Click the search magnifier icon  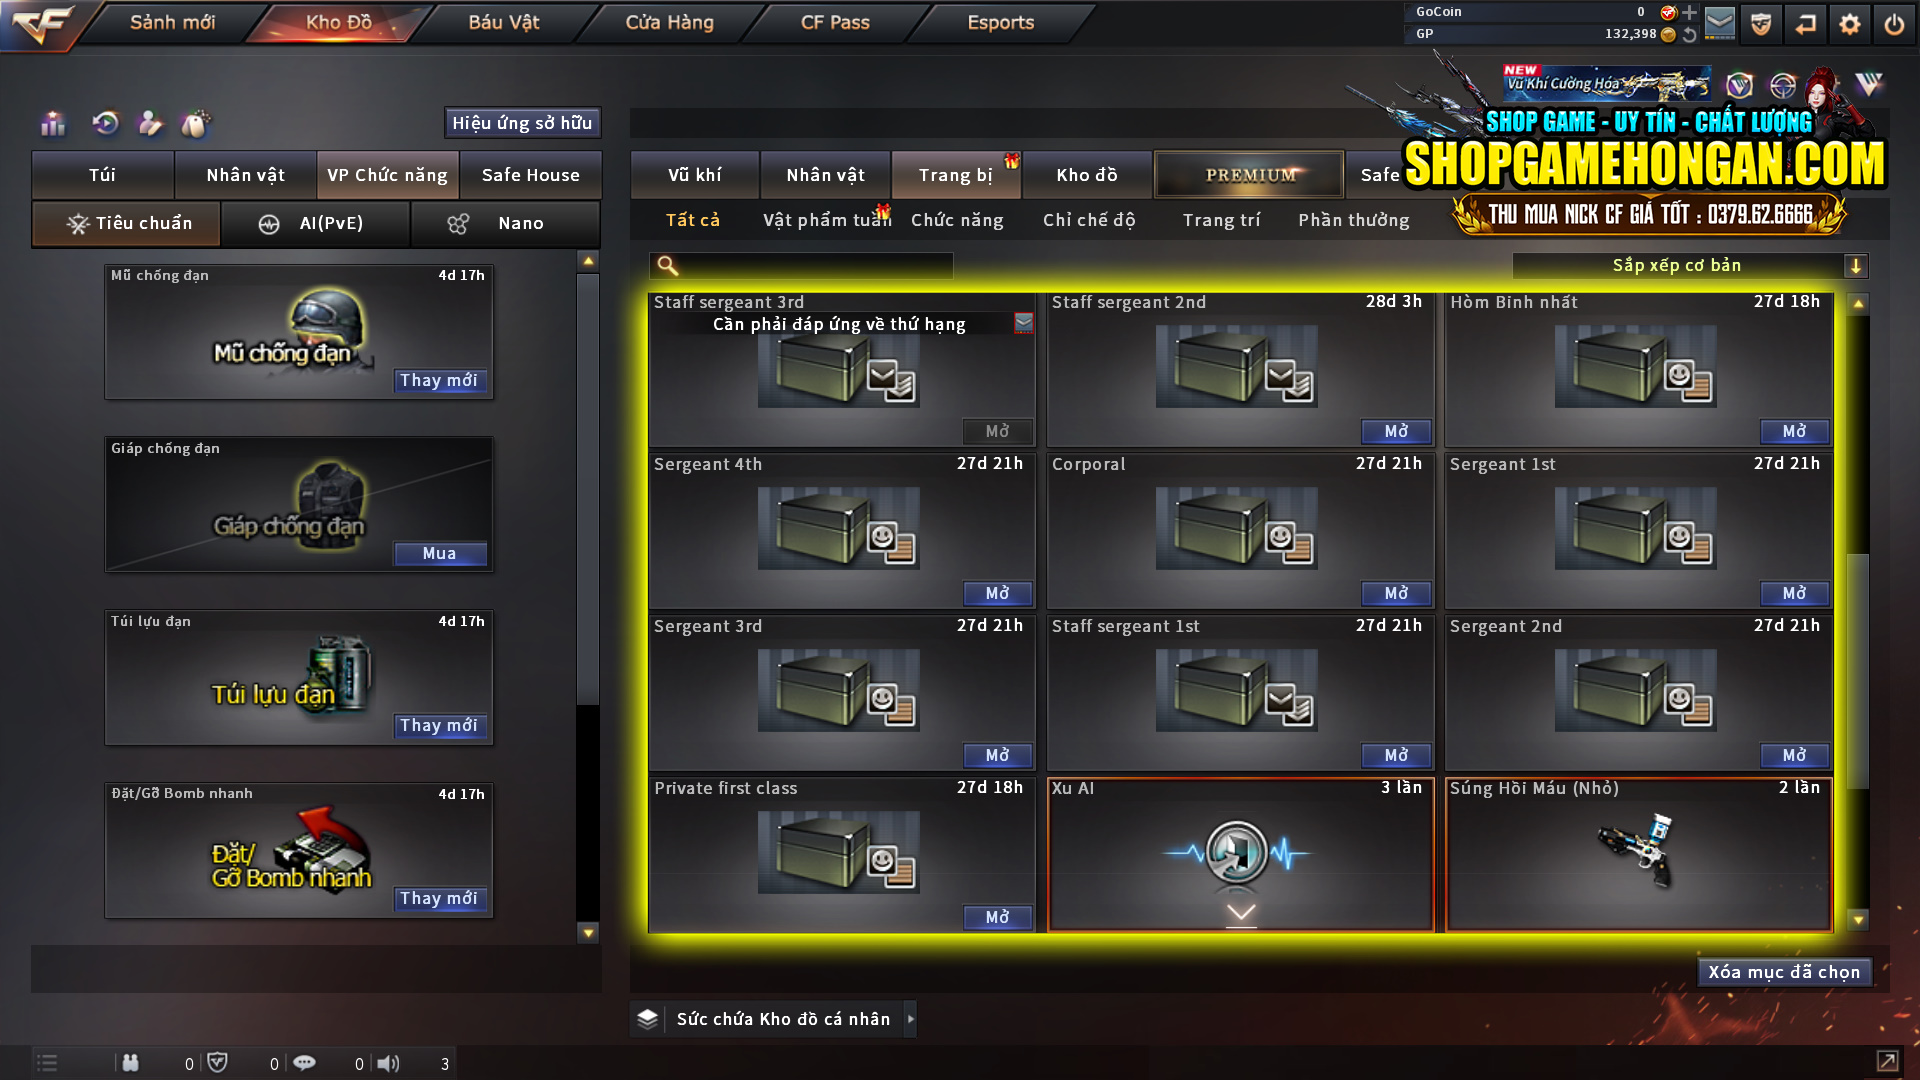point(667,265)
